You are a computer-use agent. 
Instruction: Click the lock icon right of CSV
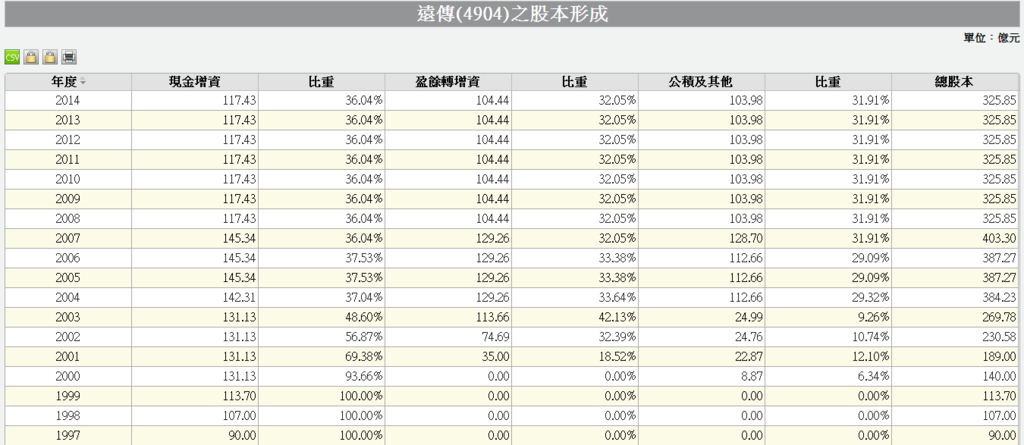[x=31, y=58]
